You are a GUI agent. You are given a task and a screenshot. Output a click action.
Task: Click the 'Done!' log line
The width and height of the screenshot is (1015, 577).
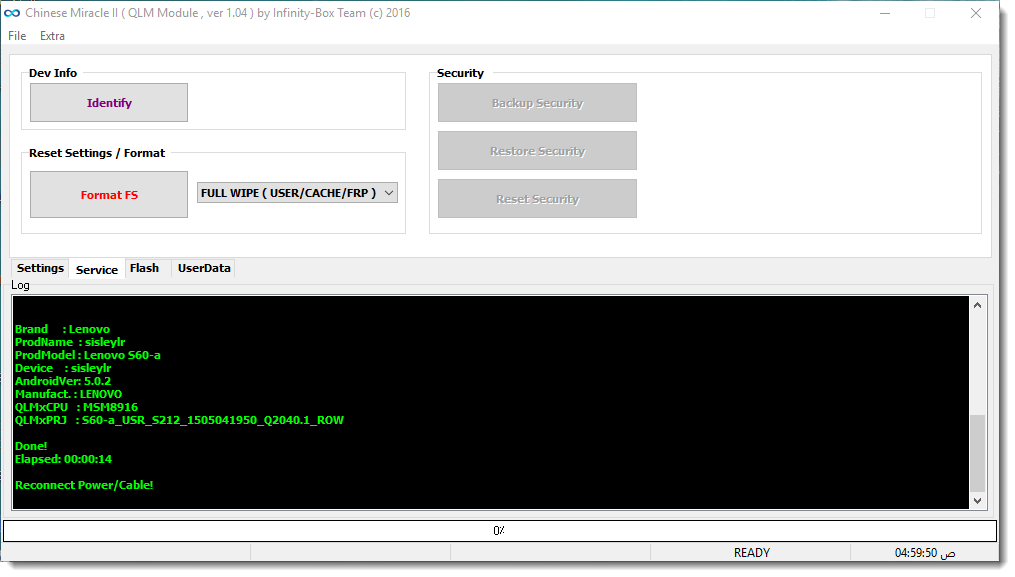click(31, 446)
